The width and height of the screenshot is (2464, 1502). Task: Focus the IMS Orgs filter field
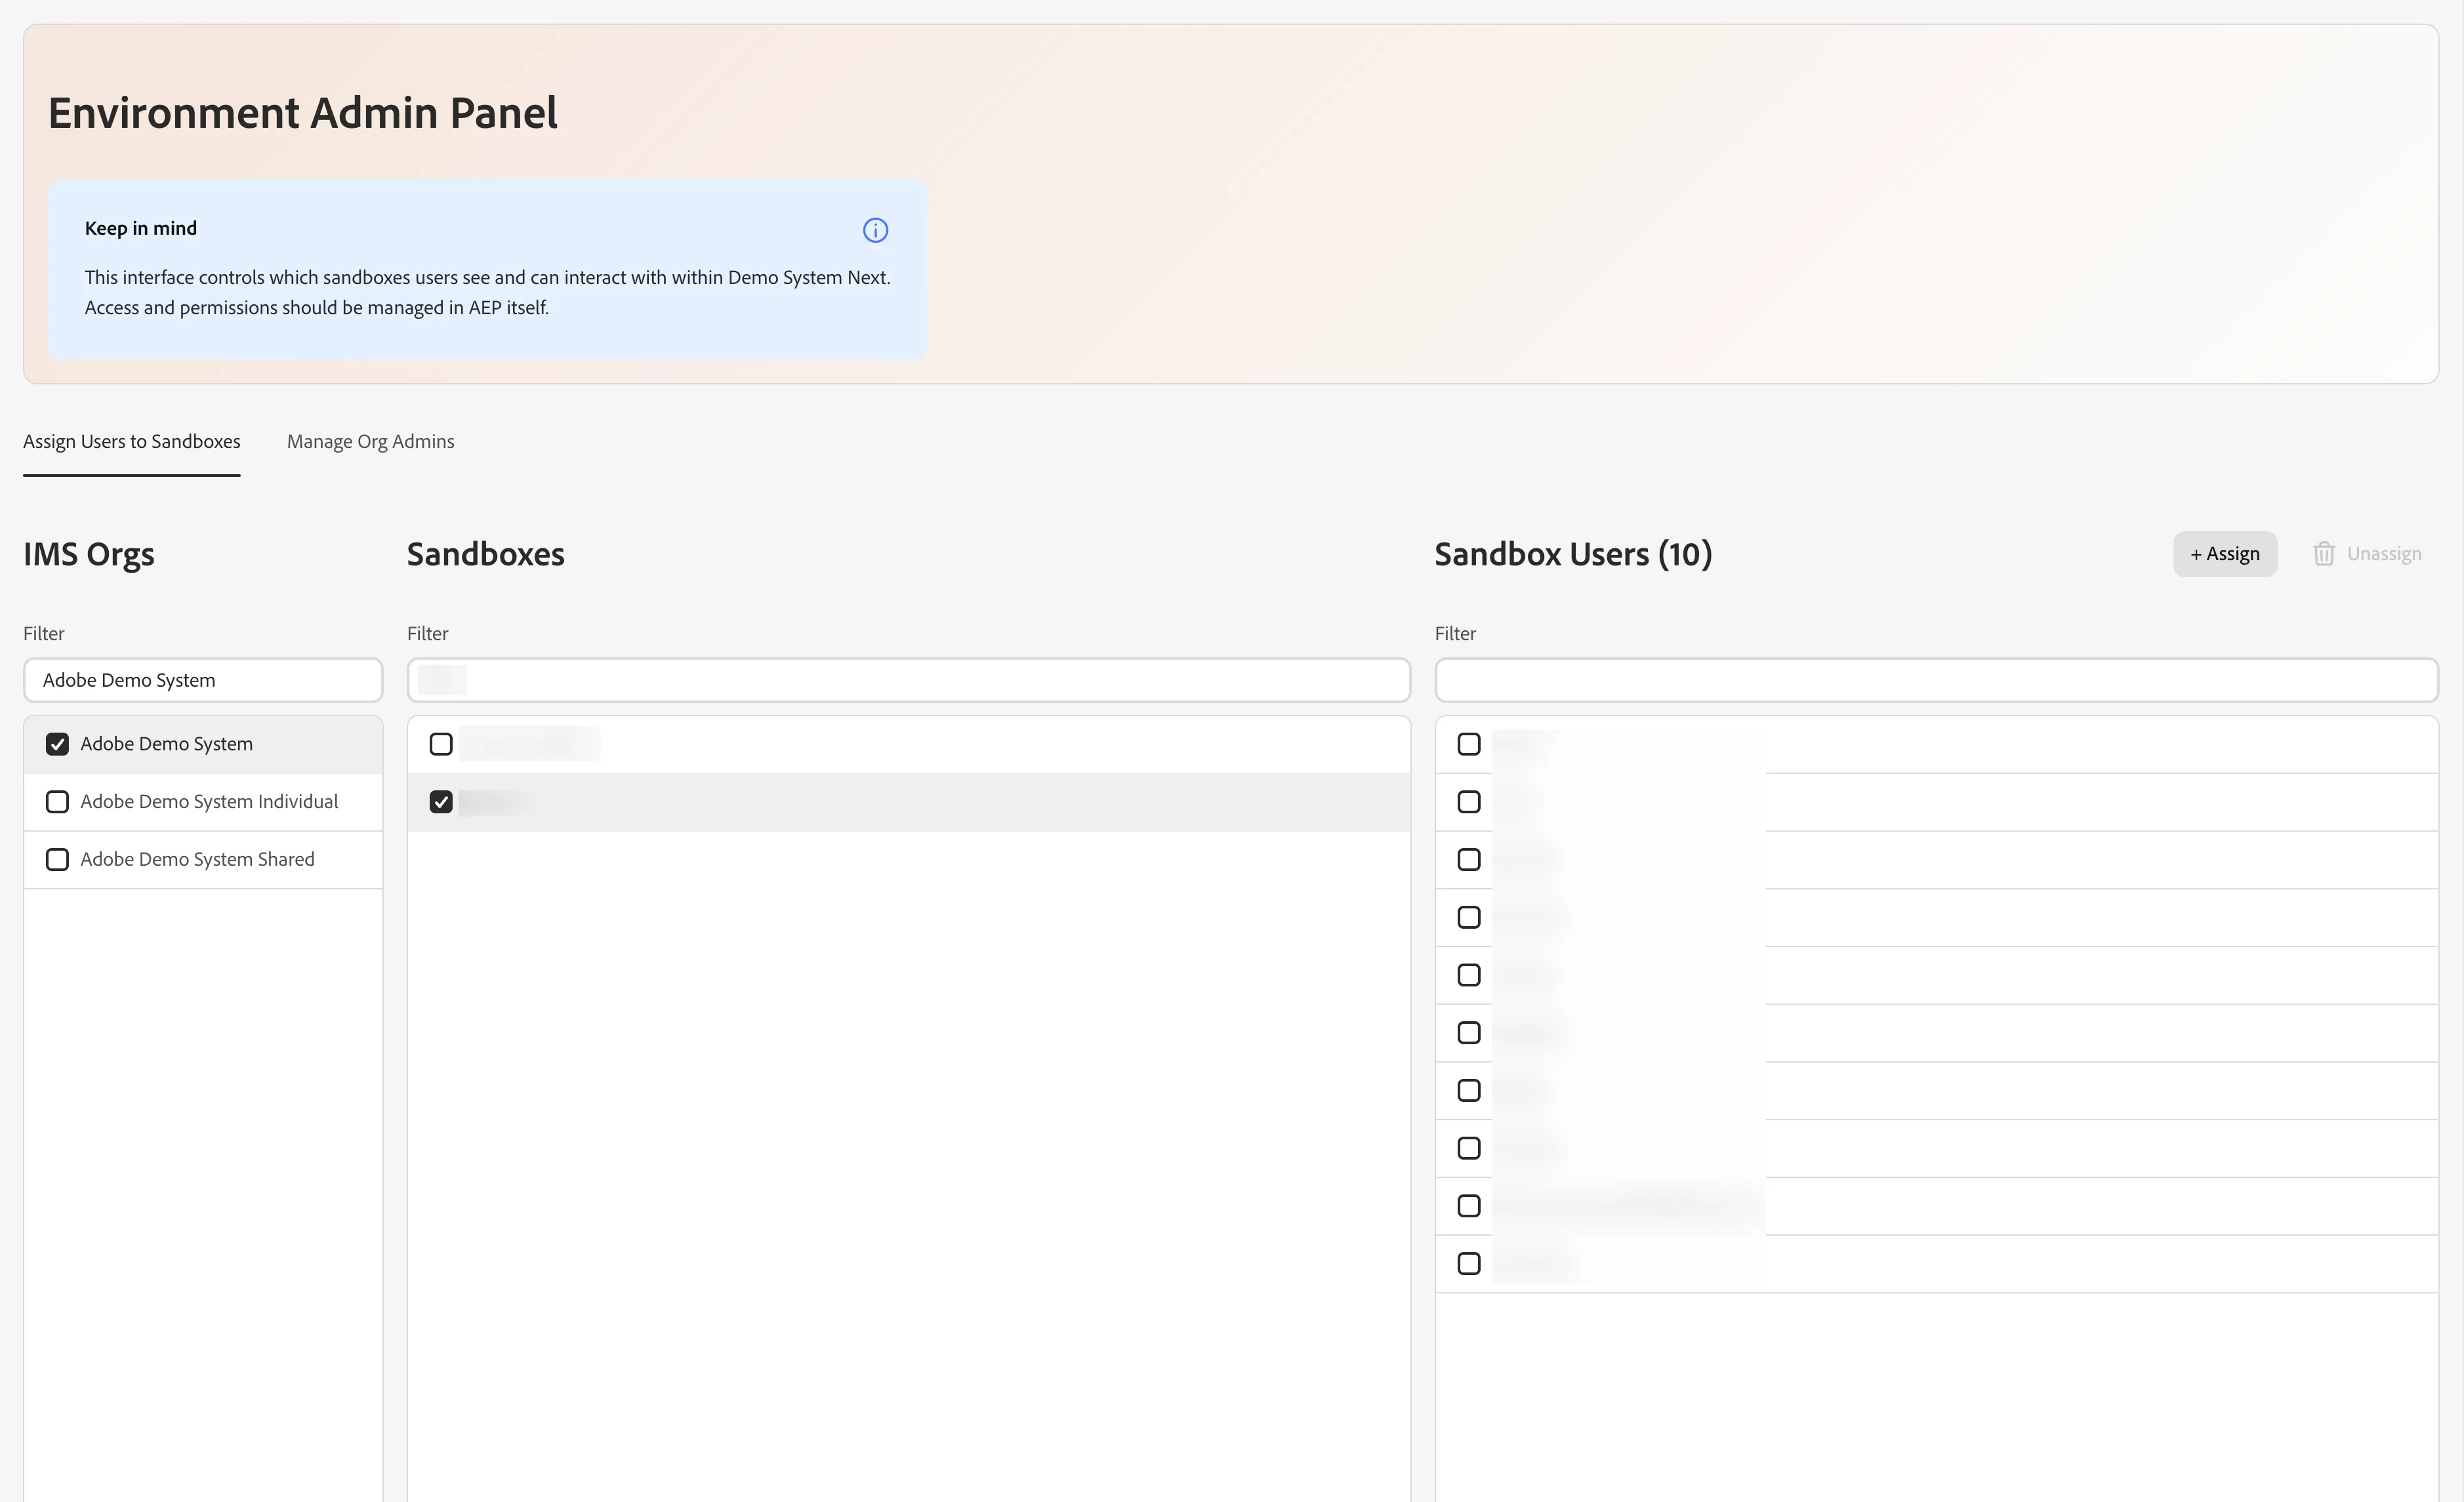203,680
